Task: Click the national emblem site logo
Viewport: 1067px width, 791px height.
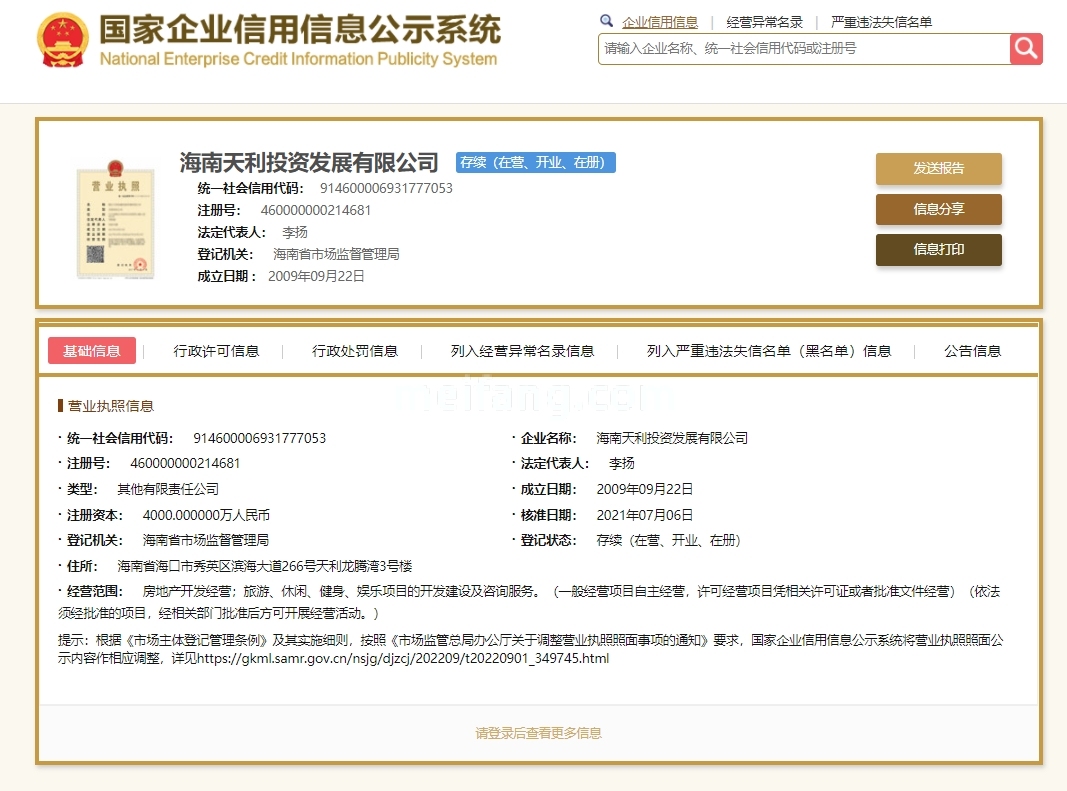Action: (x=60, y=40)
